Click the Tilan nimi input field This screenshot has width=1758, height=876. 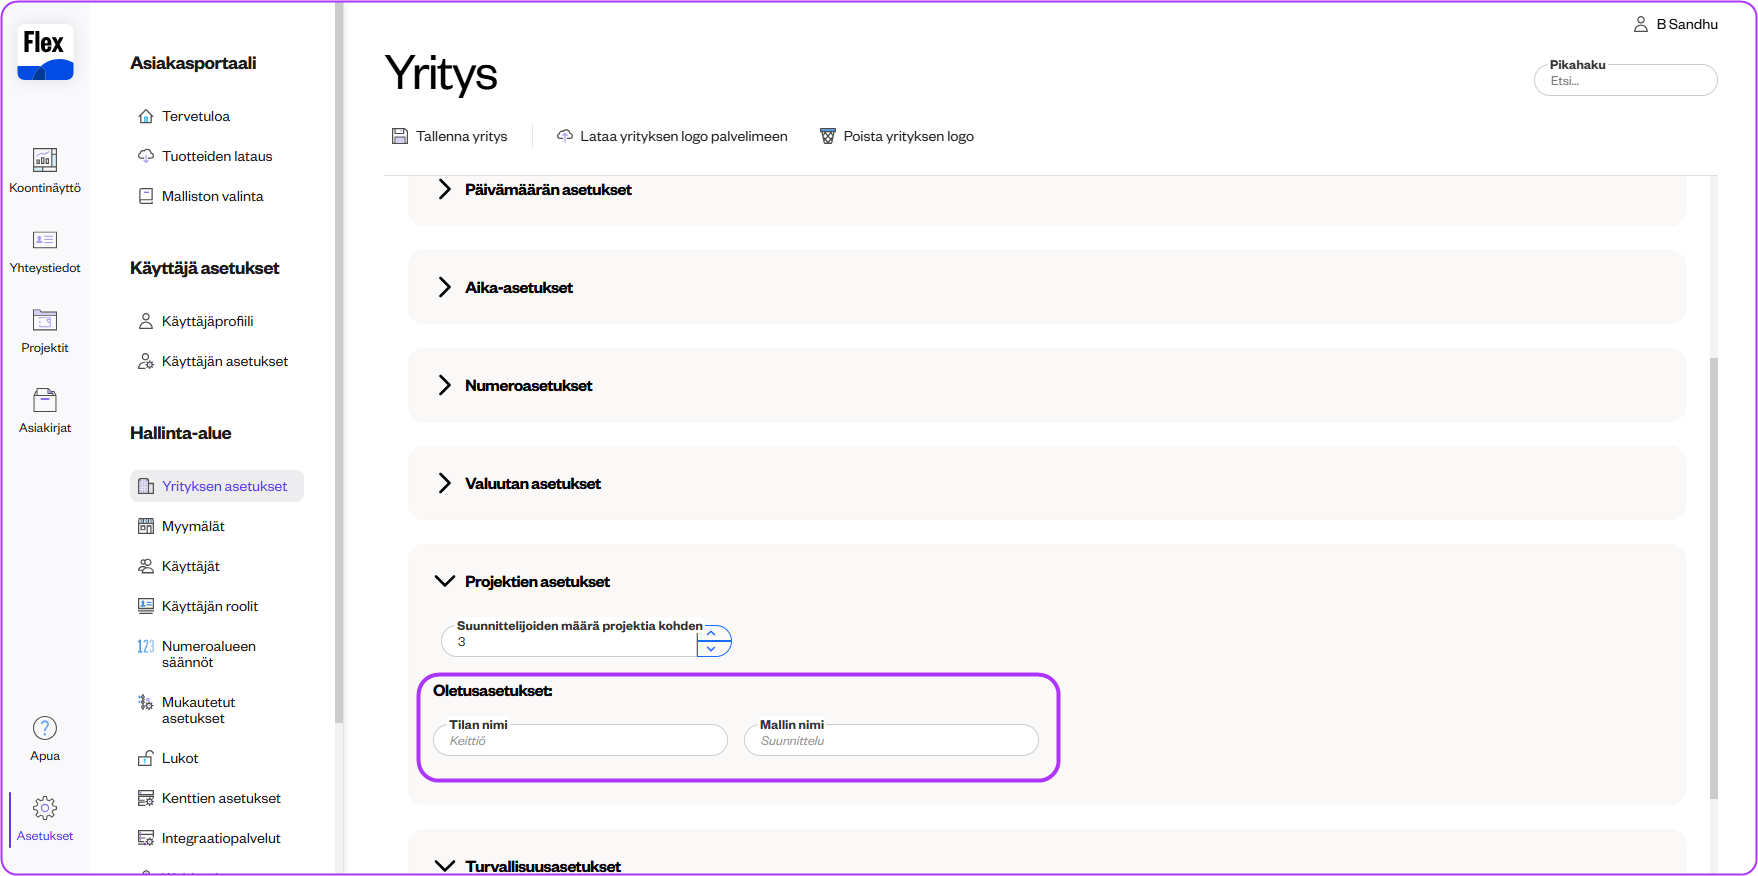tap(580, 740)
